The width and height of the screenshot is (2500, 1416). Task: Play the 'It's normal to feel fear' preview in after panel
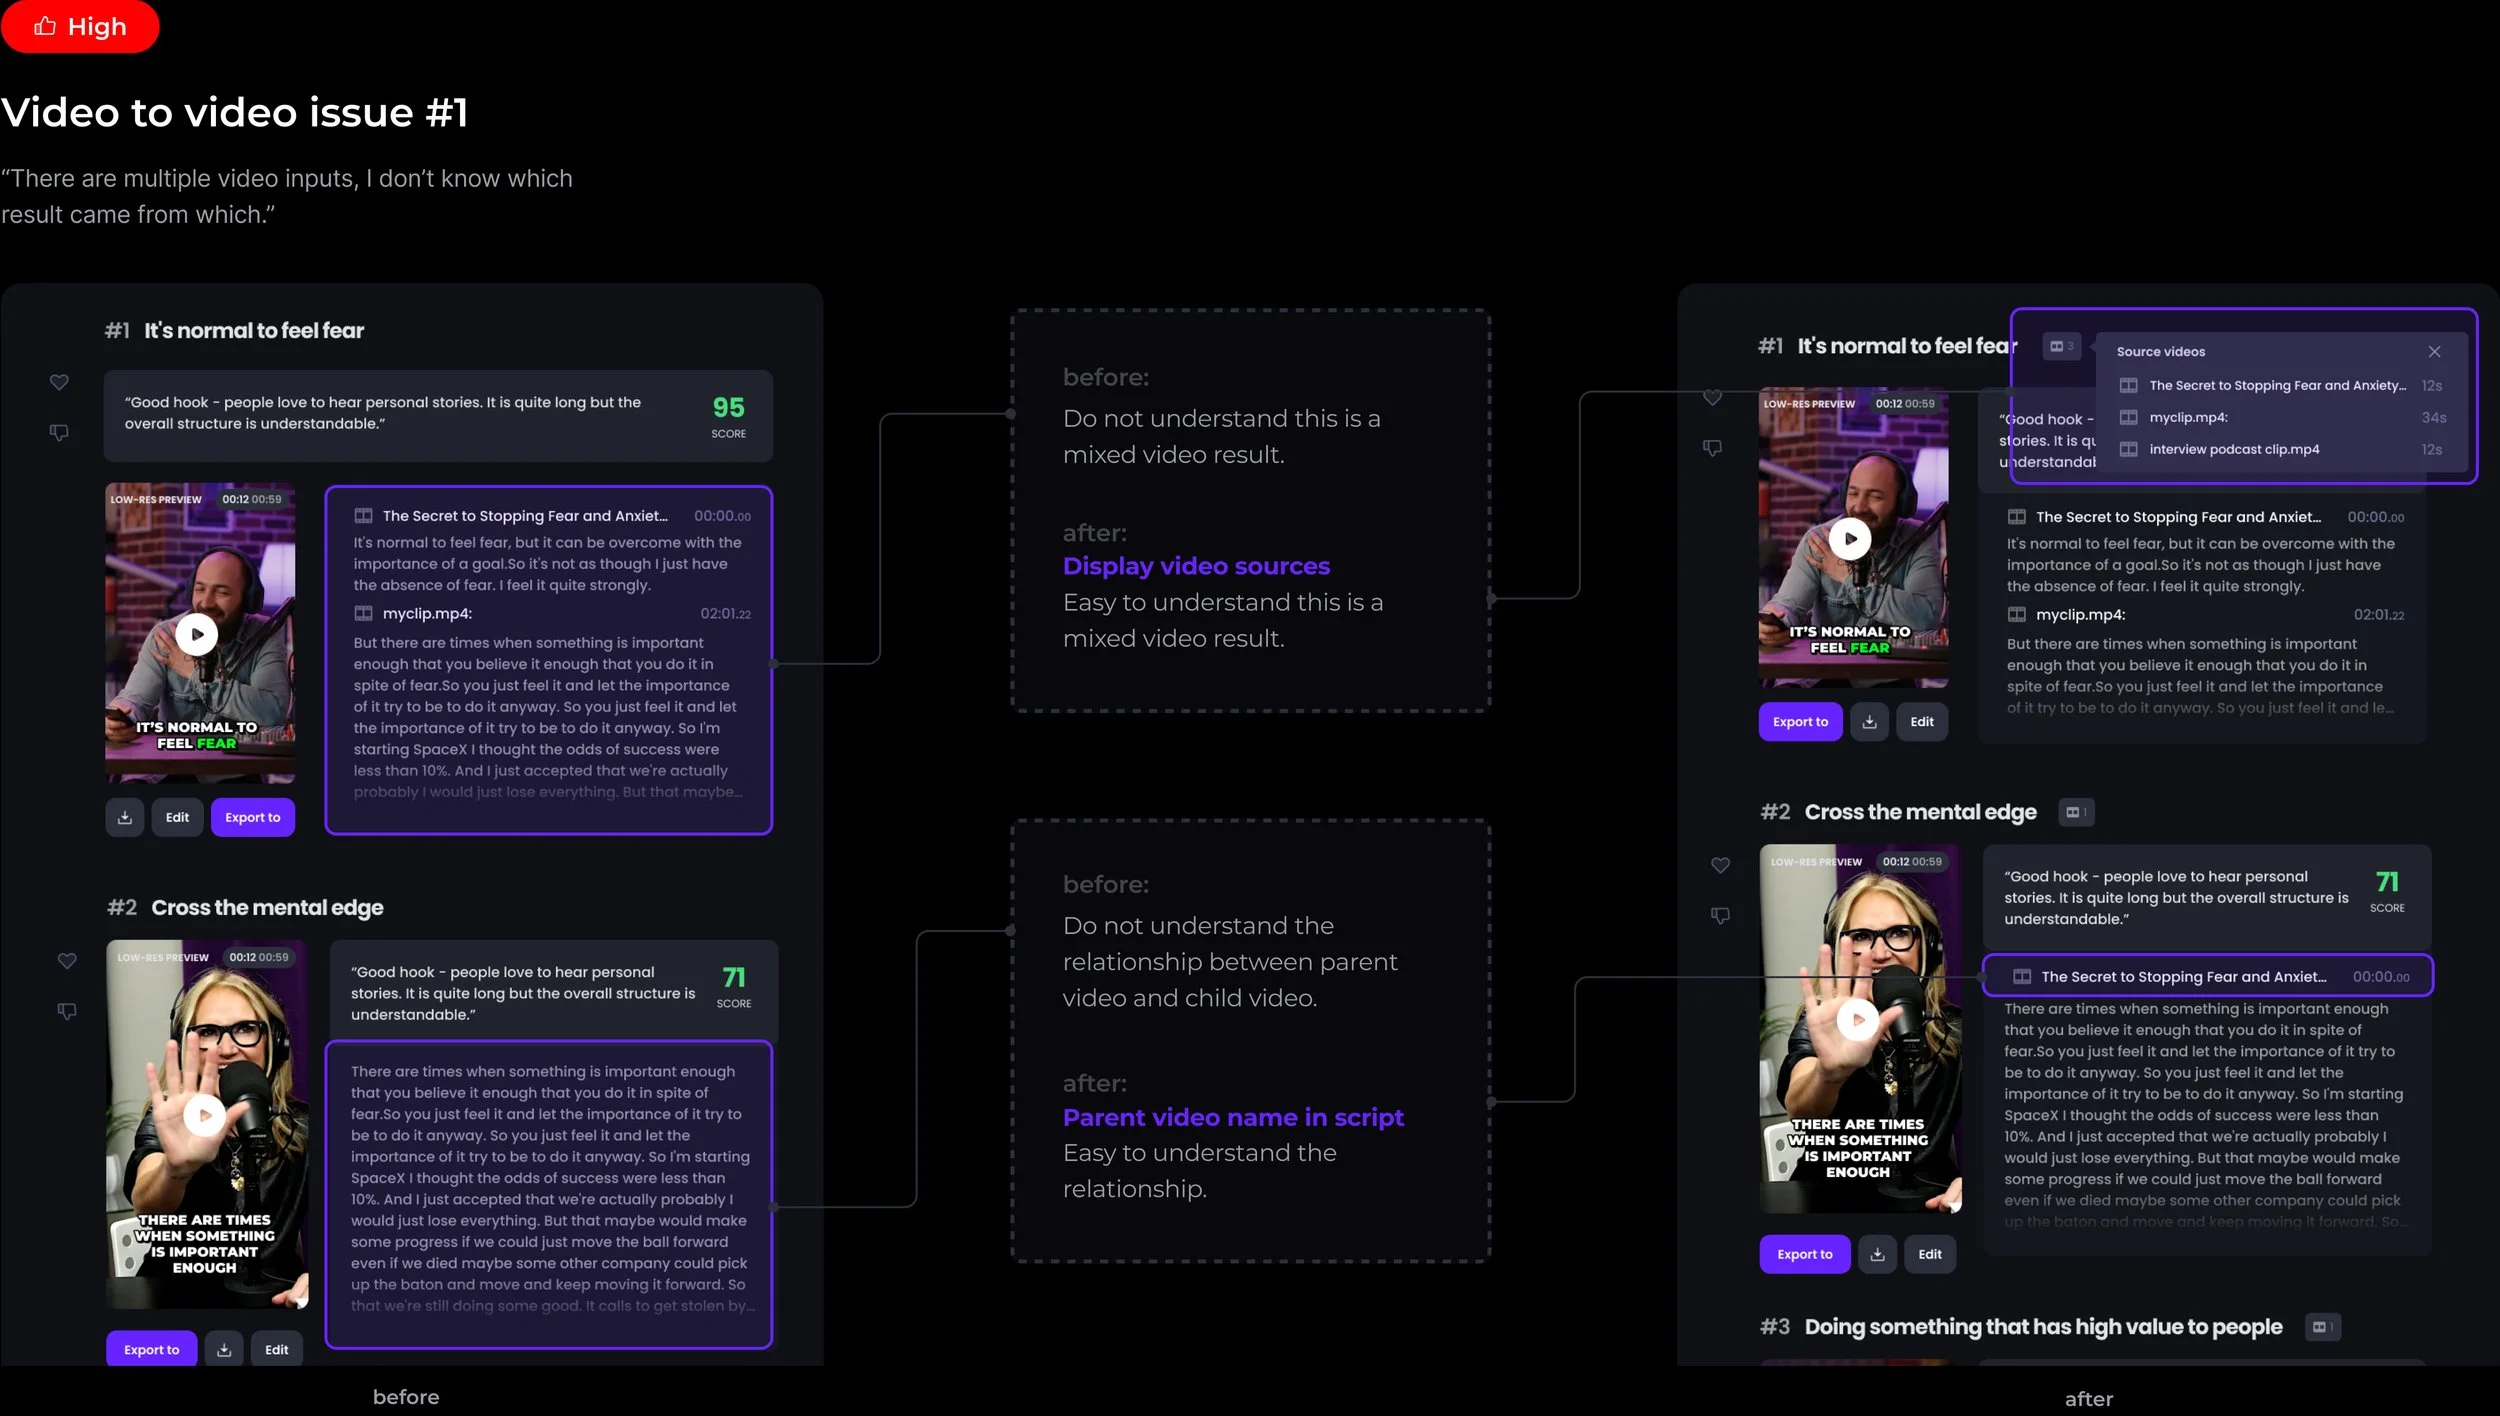(x=1850, y=539)
